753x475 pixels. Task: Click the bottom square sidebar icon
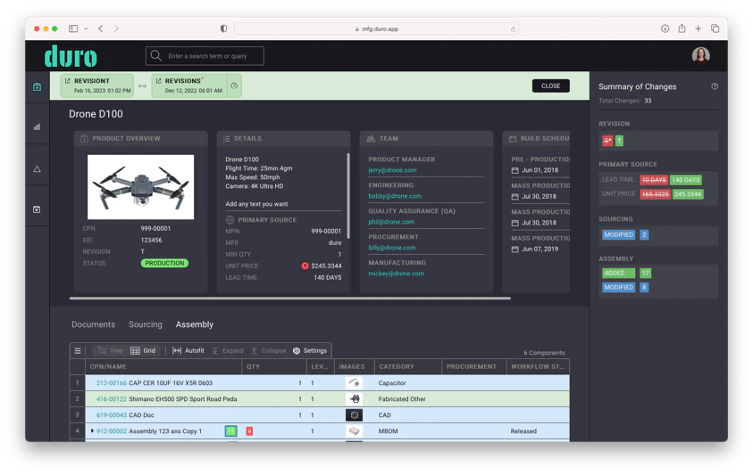(37, 209)
